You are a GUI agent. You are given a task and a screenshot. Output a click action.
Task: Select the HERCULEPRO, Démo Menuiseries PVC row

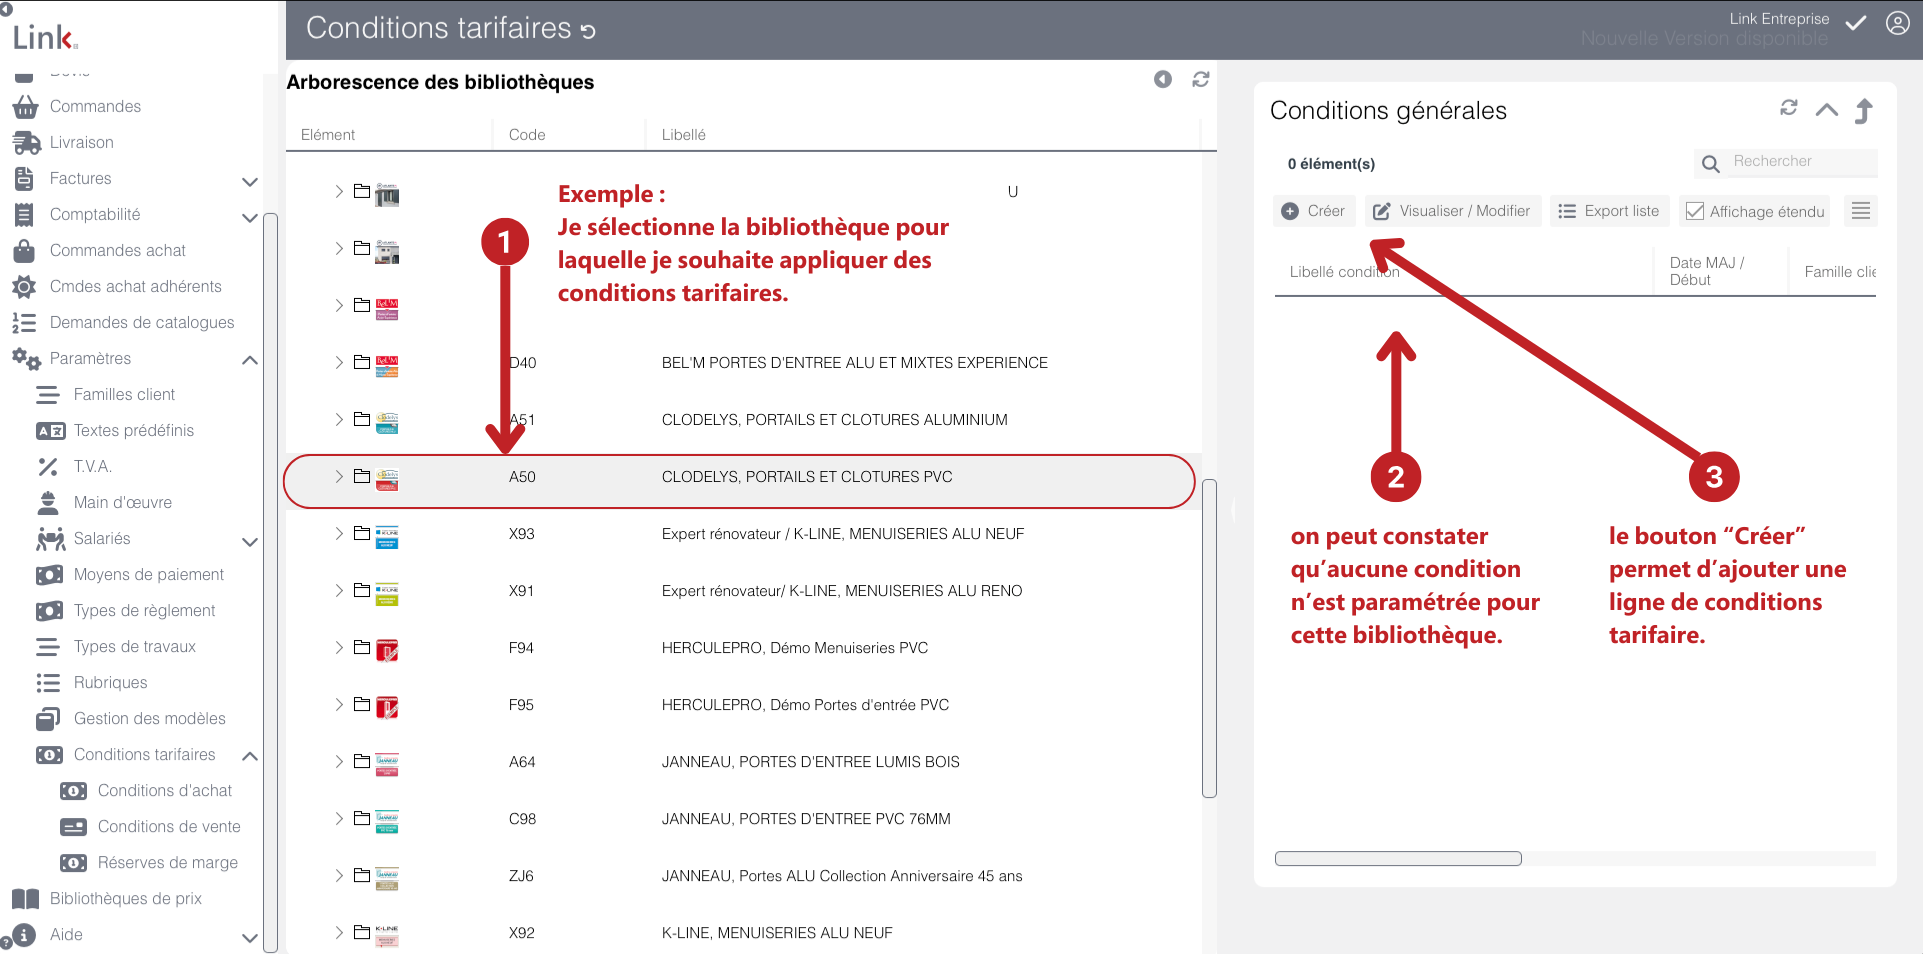click(x=741, y=648)
